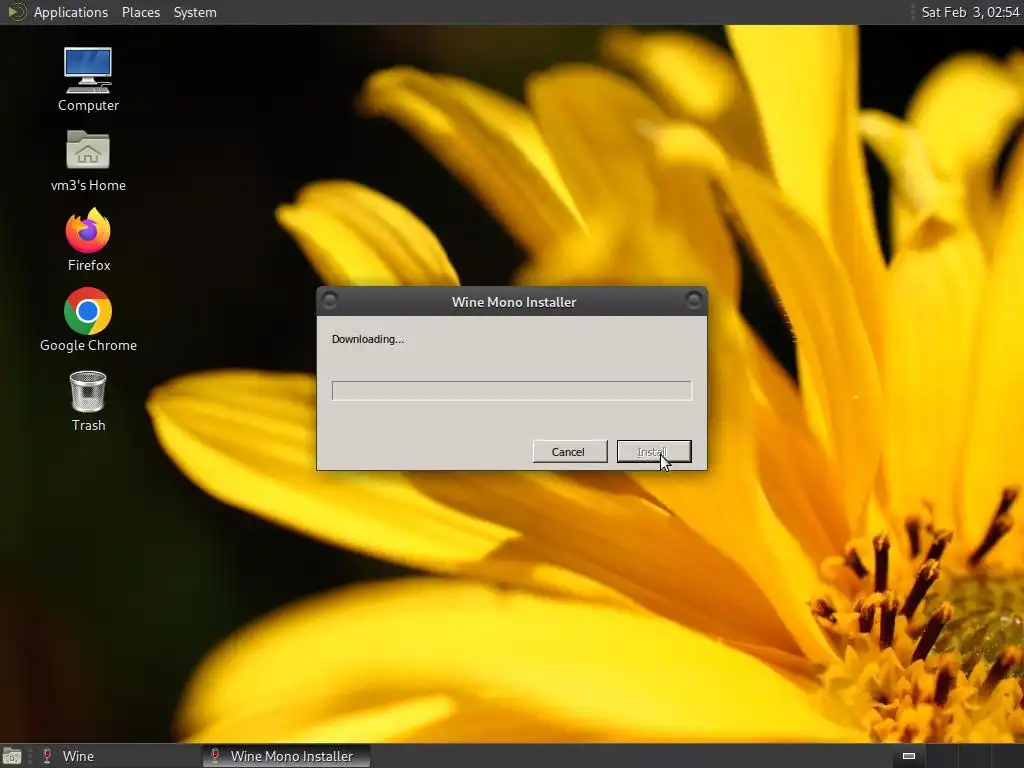
Task: Open the window menu button on the left of the Wine Mono Installer title bar
Action: point(330,300)
